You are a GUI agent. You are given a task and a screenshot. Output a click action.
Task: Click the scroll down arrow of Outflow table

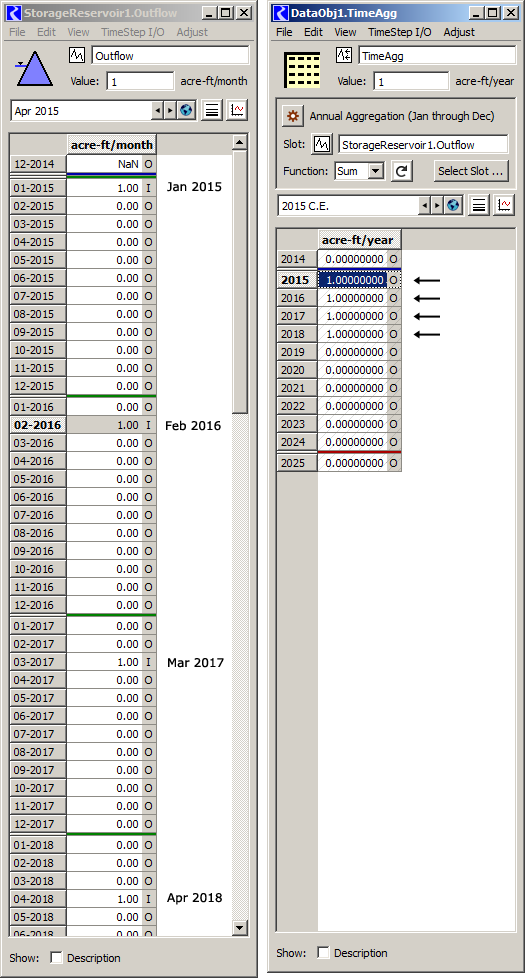(x=240, y=927)
